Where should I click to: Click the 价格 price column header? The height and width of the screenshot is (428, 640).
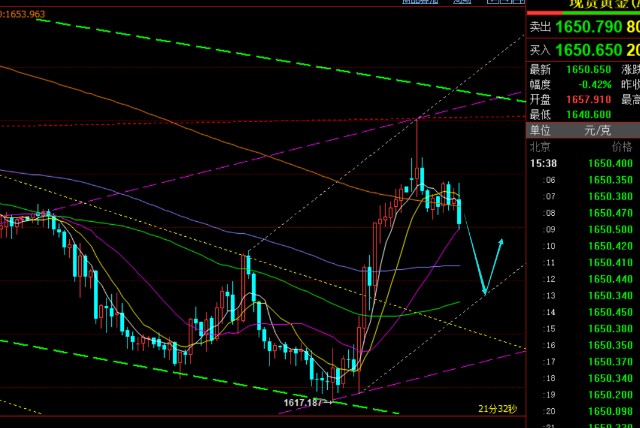point(606,146)
